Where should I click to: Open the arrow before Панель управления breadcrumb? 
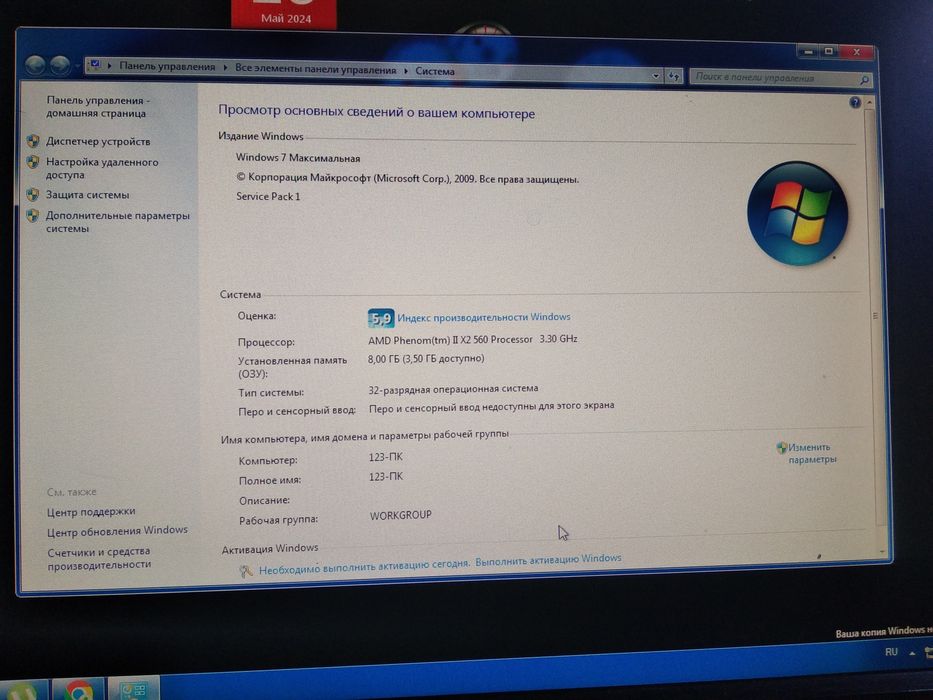coord(109,65)
